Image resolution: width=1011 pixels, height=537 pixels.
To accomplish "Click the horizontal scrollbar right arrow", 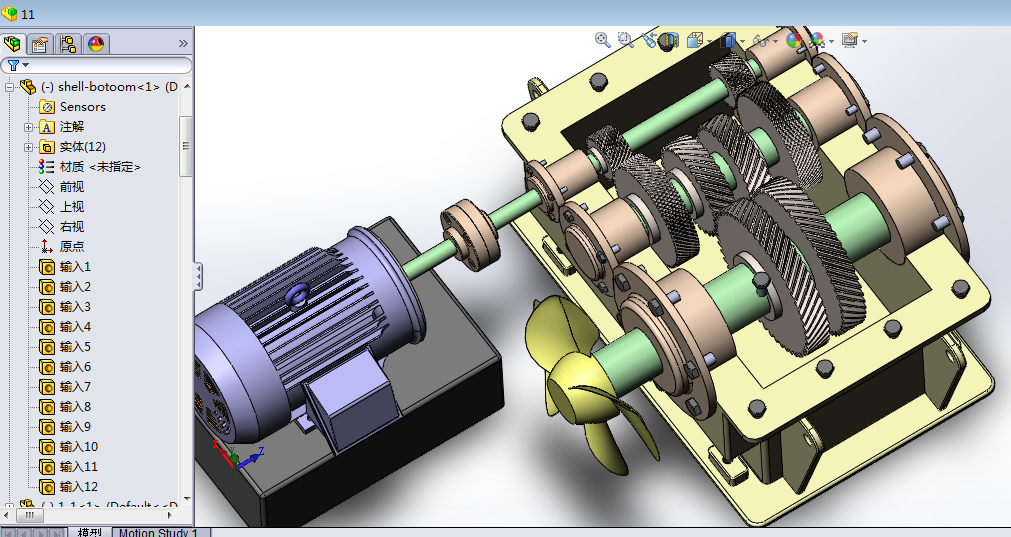I will (x=170, y=515).
